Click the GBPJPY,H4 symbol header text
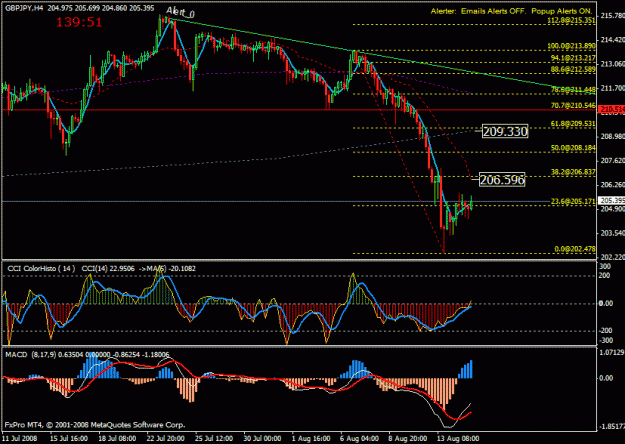The image size is (625, 444). [24, 8]
